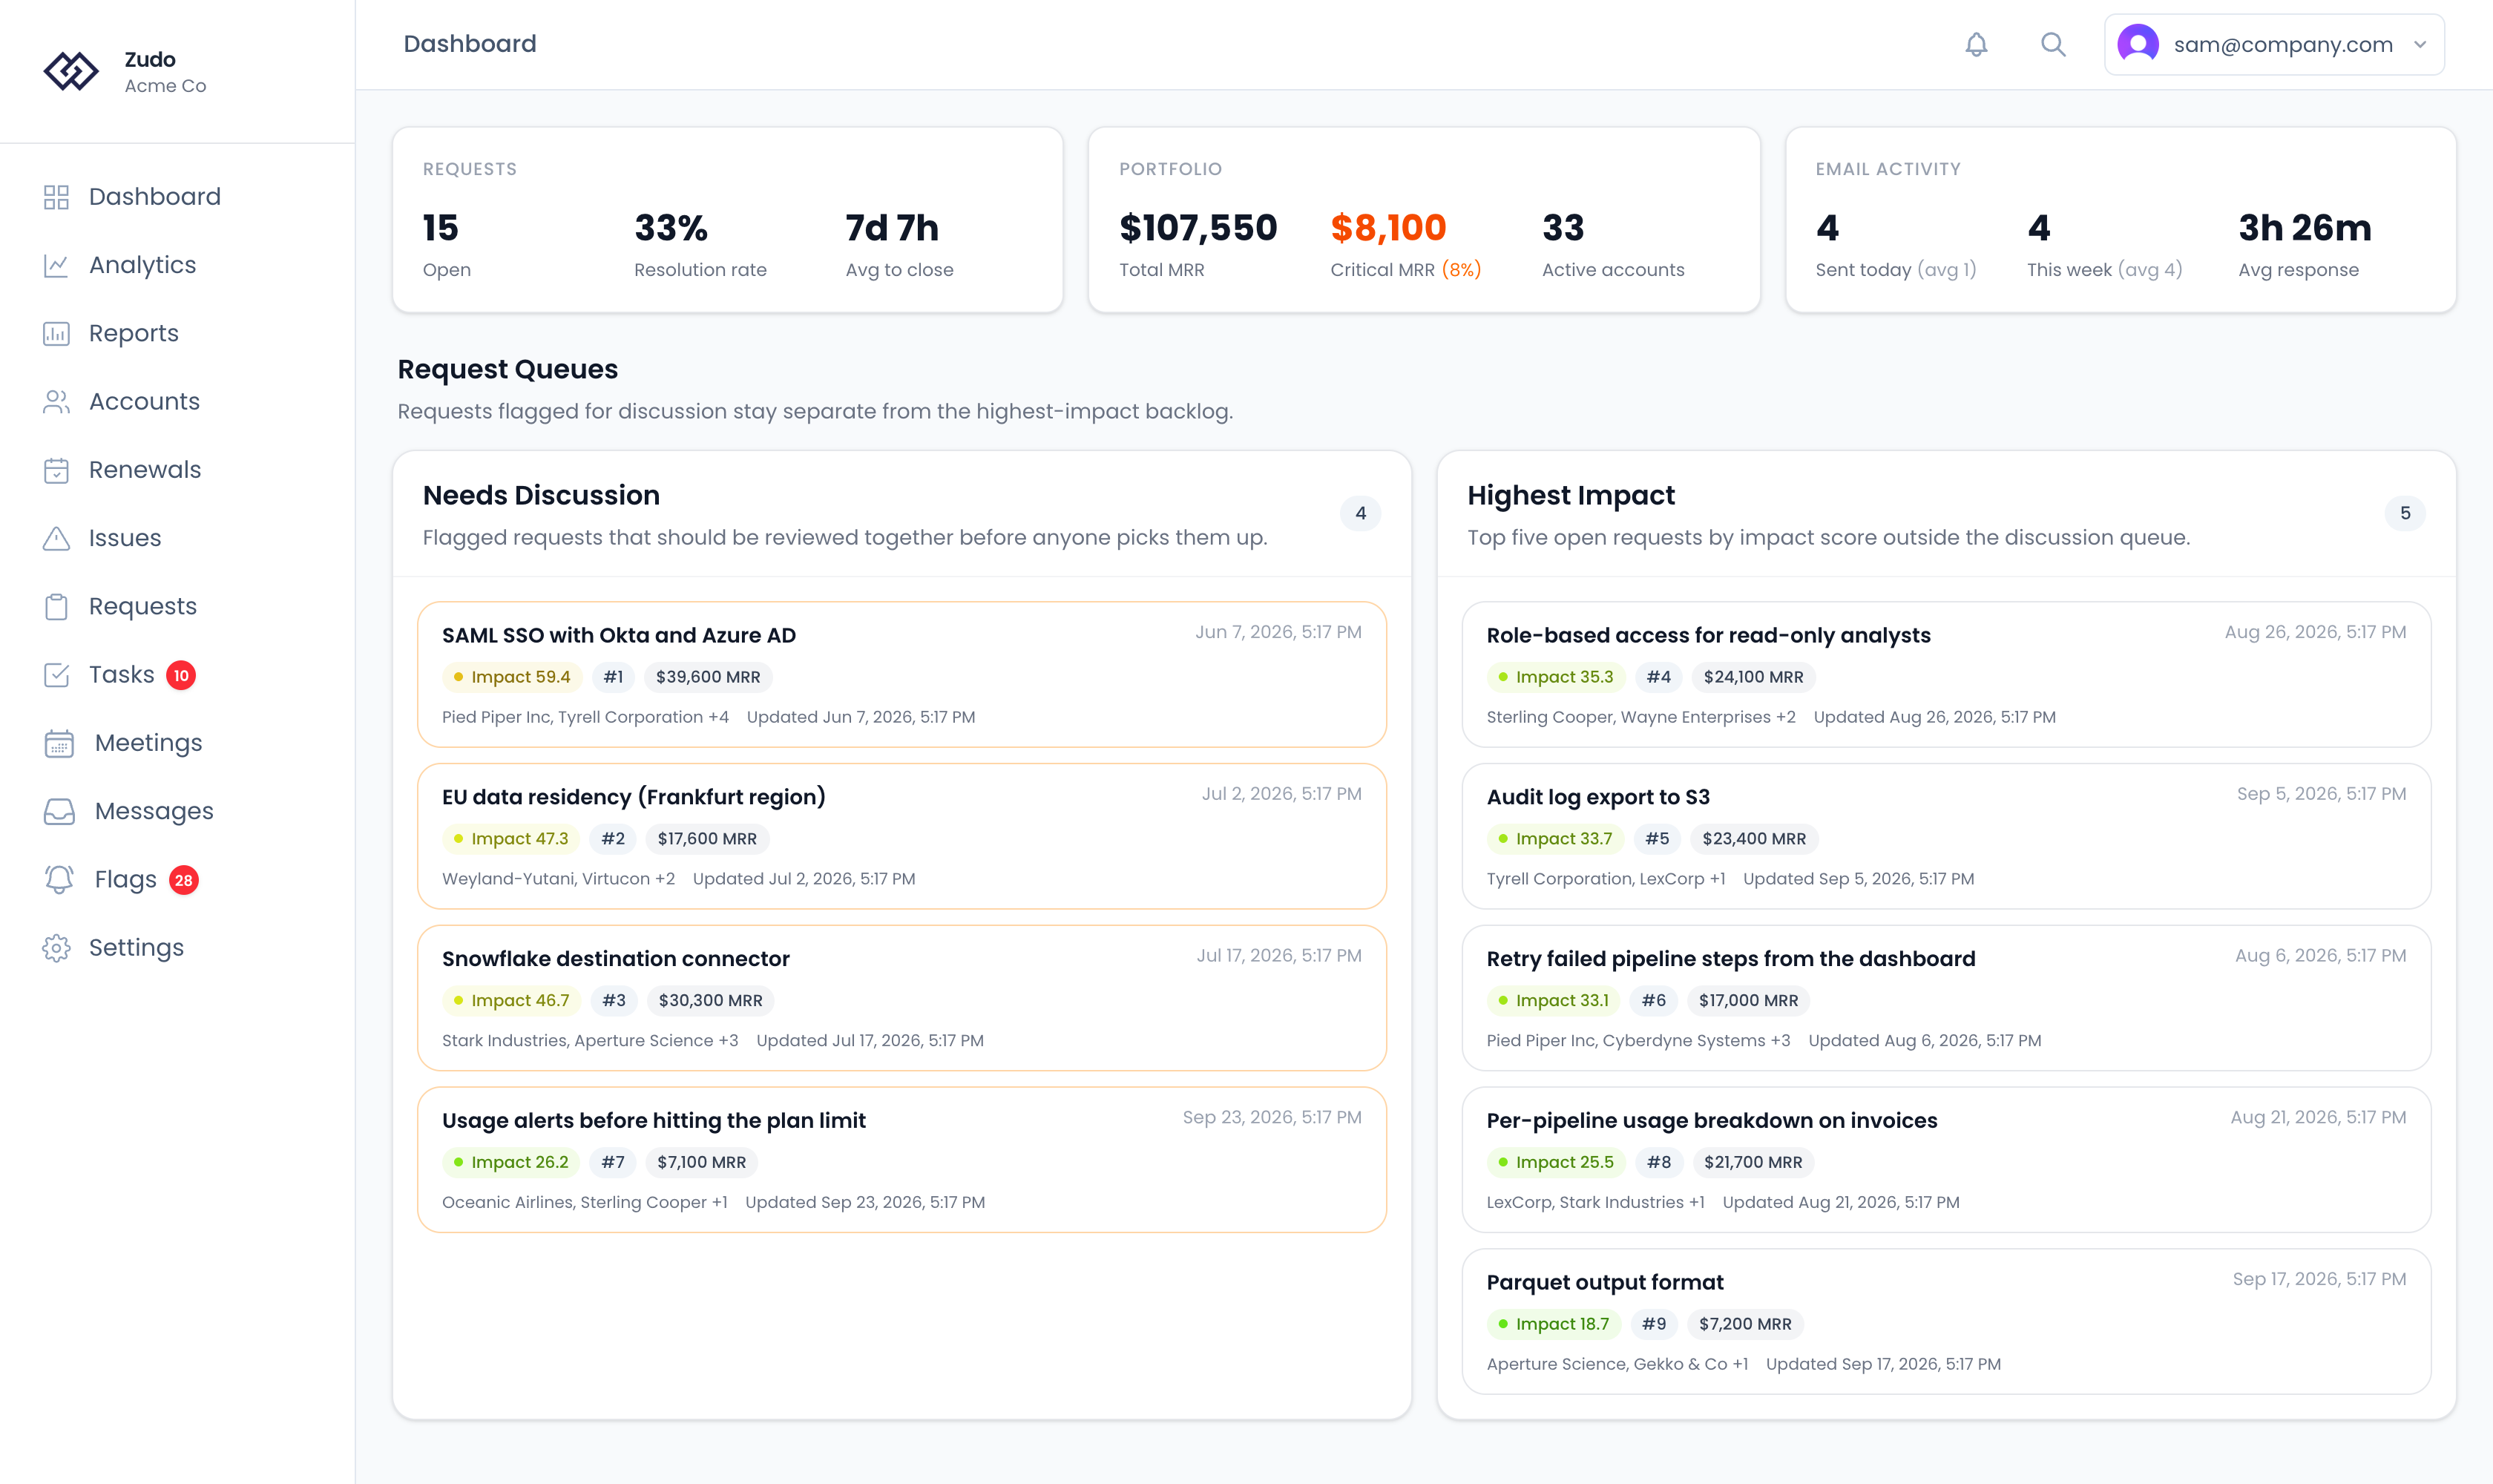Open Retry failed pipeline steps request

(1946, 998)
